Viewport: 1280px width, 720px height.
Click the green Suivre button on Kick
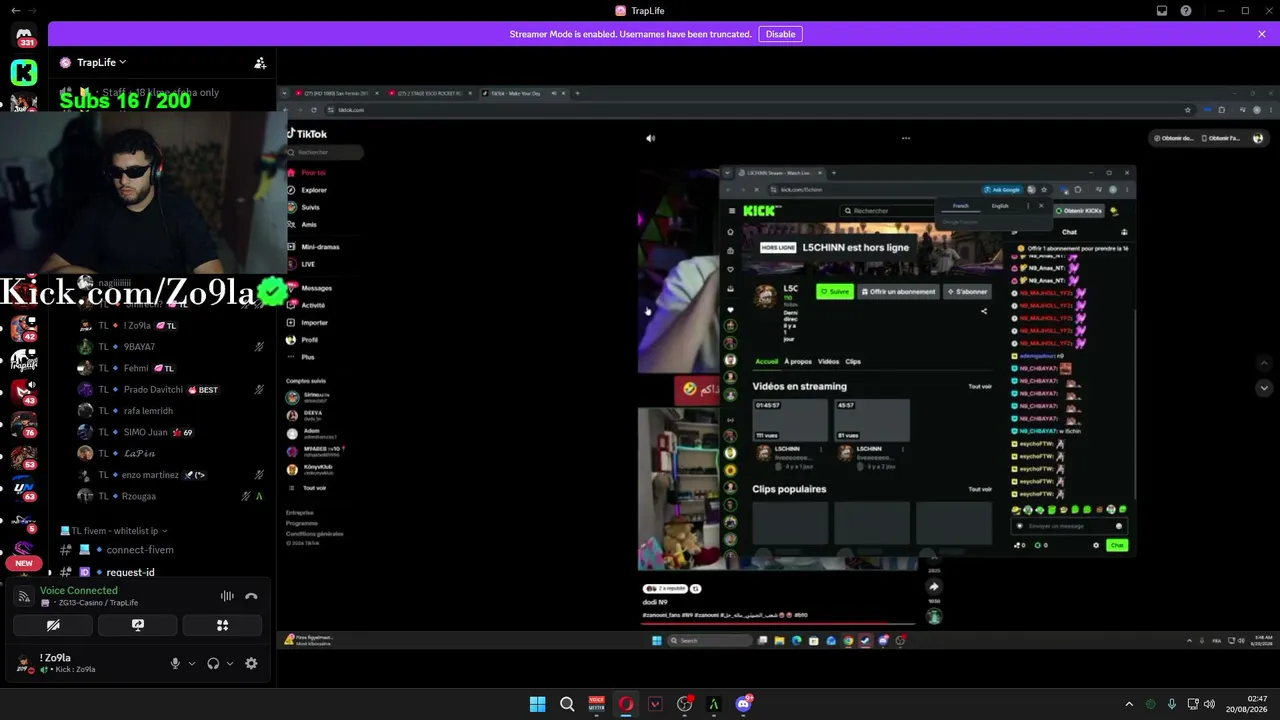(835, 292)
